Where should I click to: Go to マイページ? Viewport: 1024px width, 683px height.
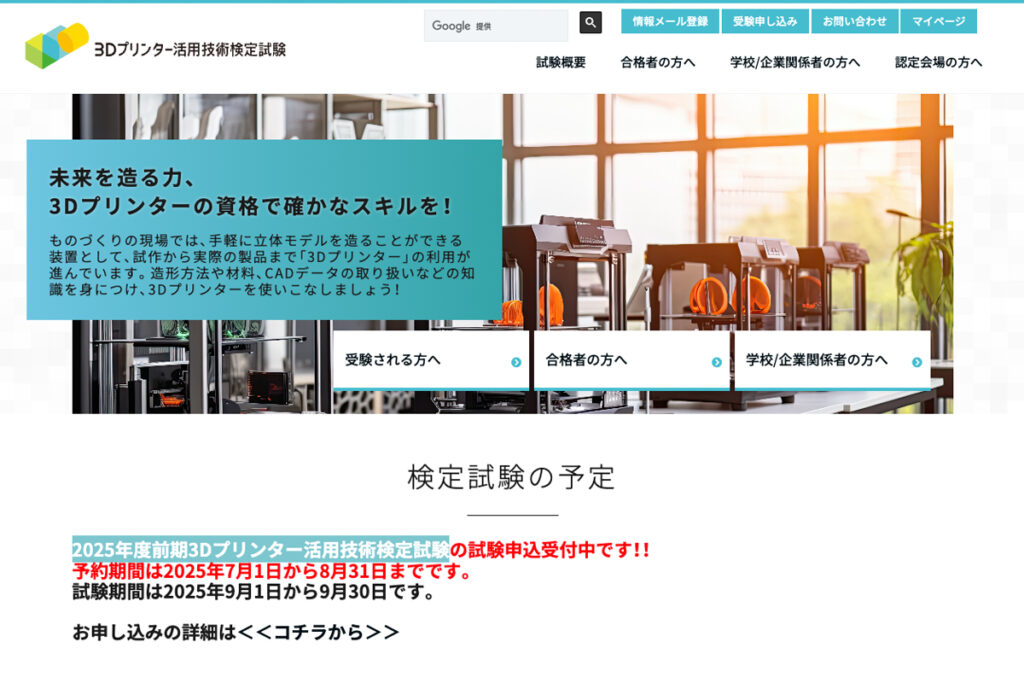[938, 21]
